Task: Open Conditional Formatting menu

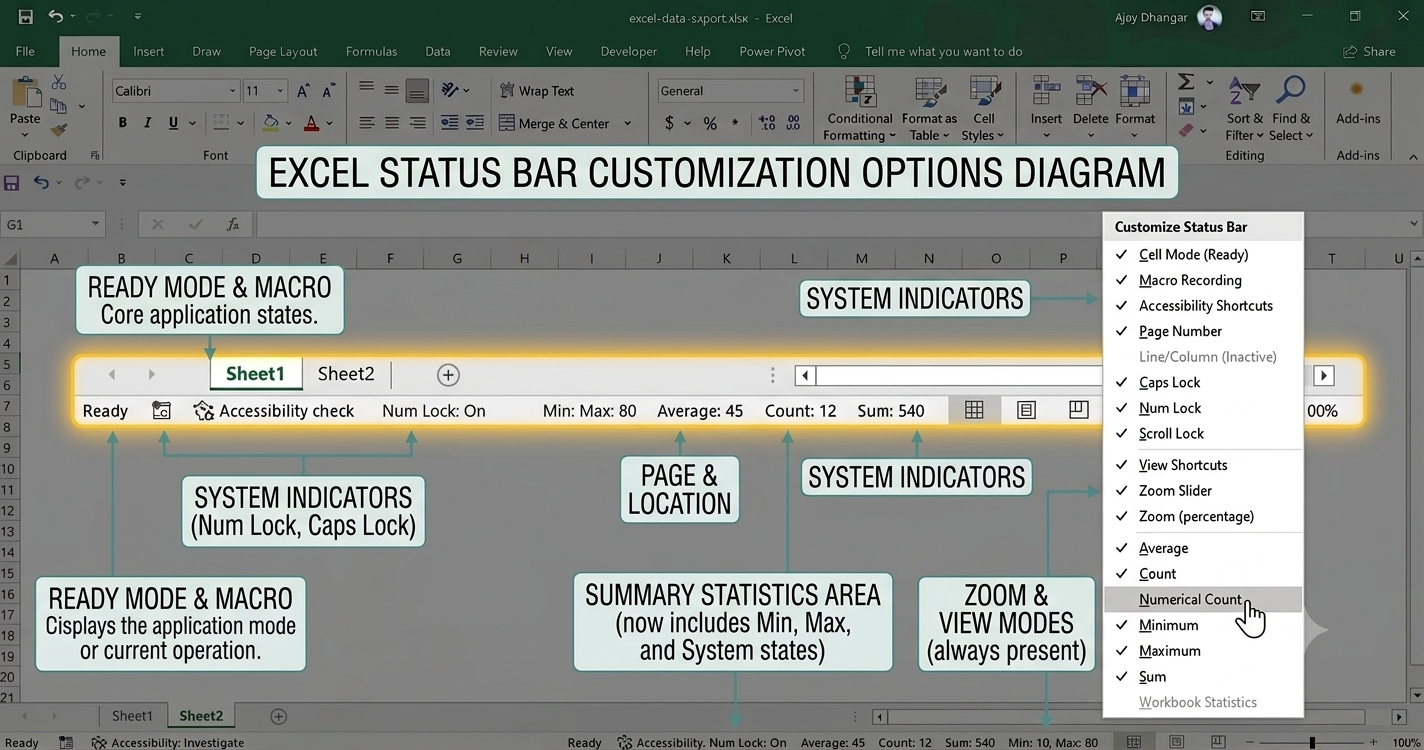Action: click(860, 108)
